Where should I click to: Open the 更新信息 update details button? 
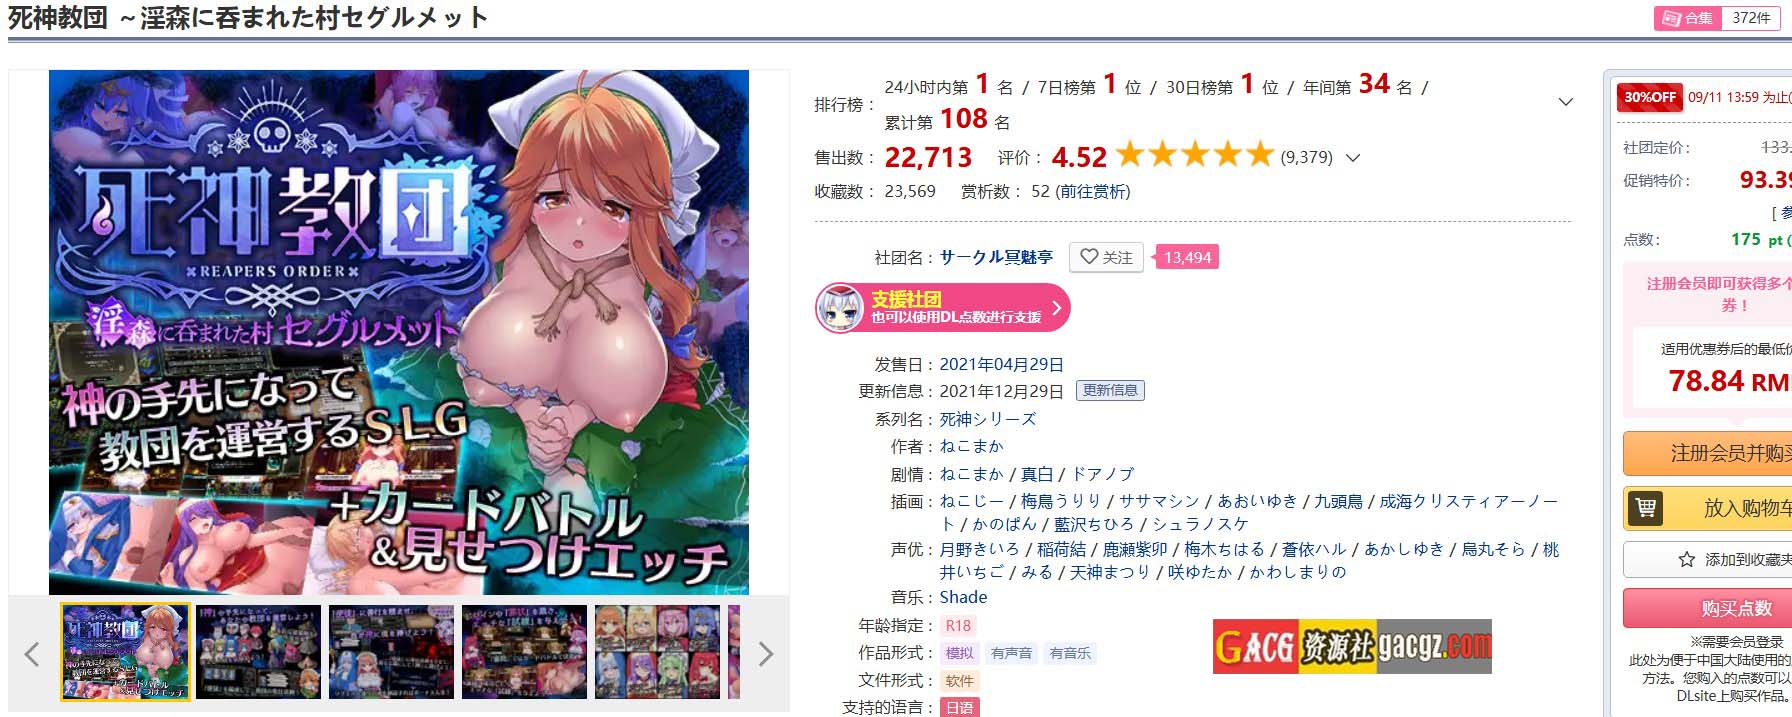(x=1110, y=391)
